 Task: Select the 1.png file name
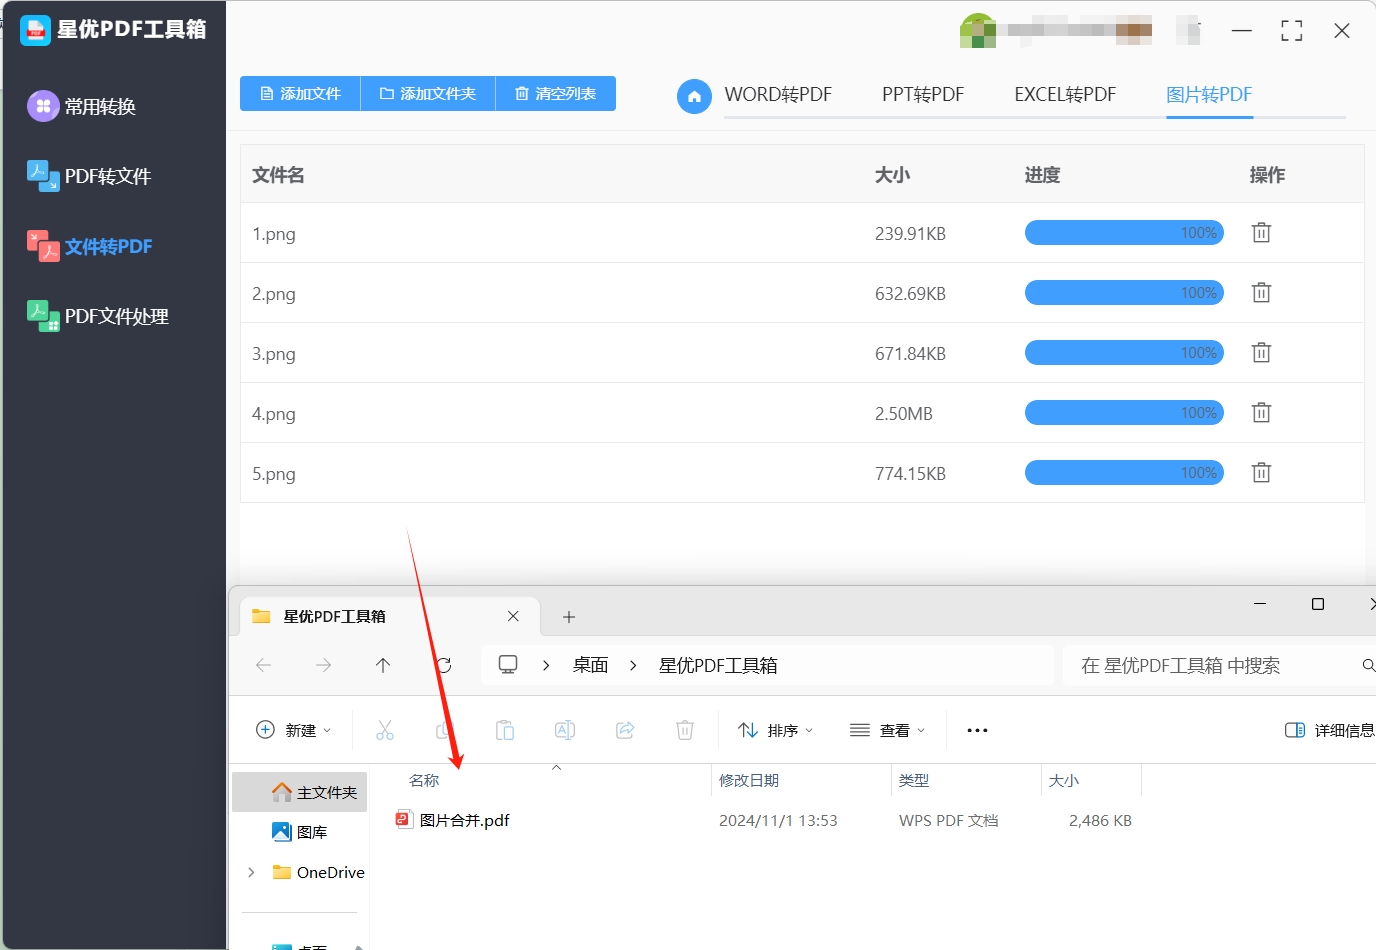(274, 234)
